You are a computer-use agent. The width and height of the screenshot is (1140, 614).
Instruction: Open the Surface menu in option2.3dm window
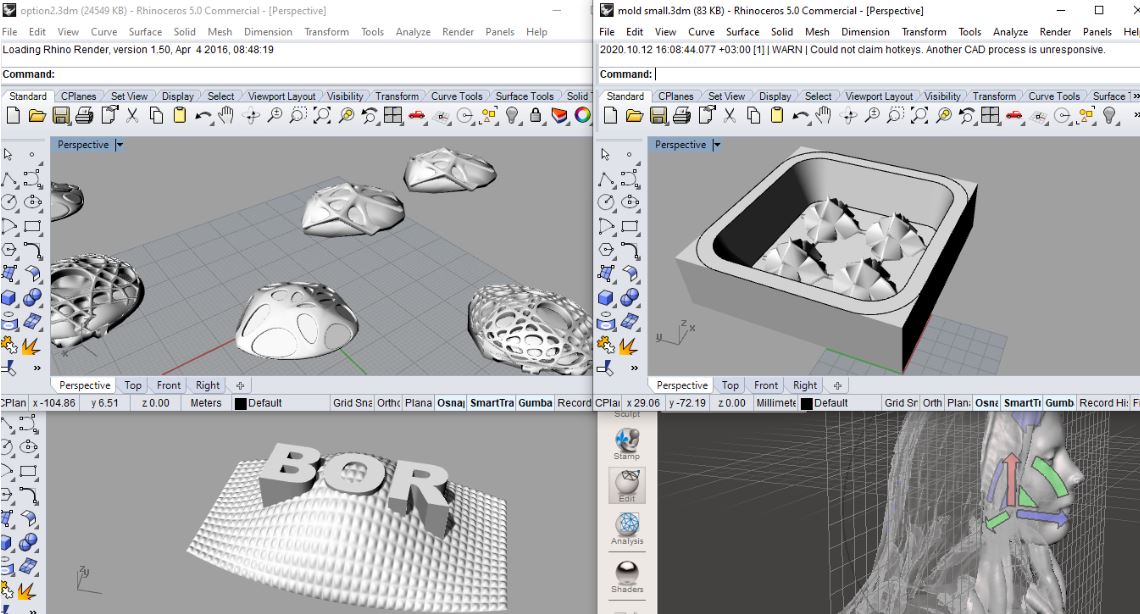pos(145,32)
